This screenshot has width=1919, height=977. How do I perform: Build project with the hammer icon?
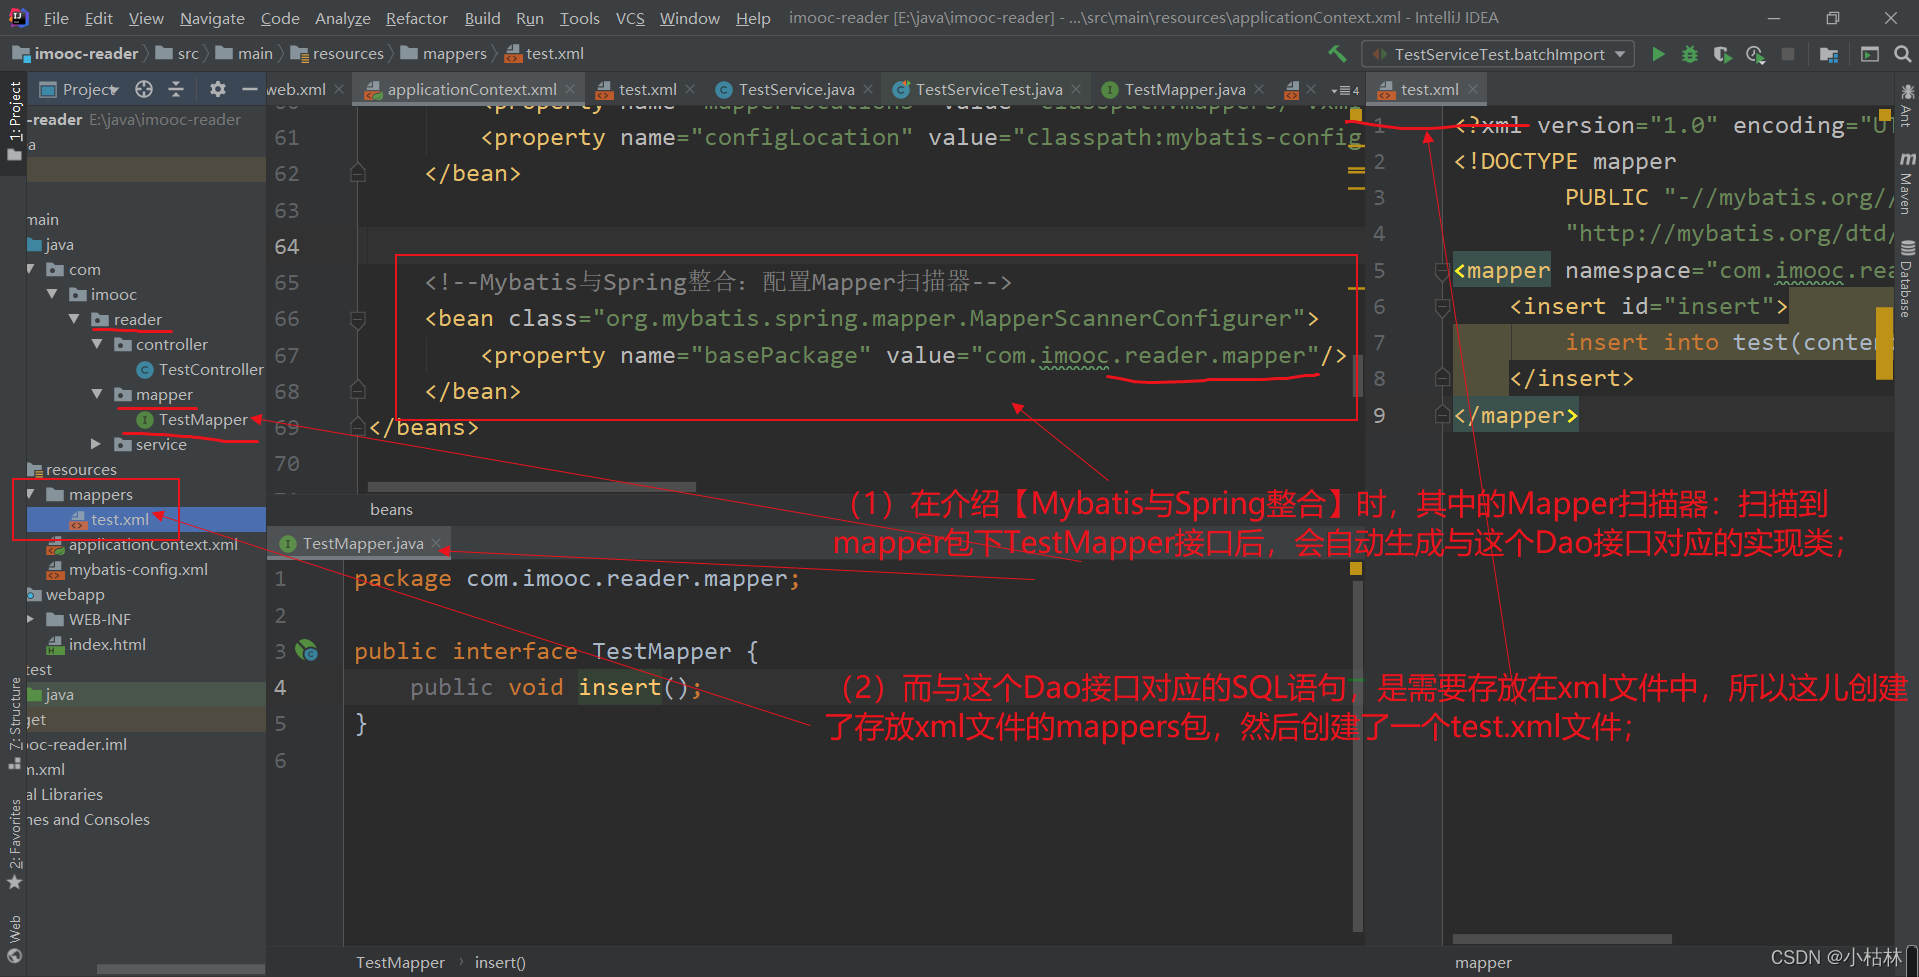click(1337, 54)
